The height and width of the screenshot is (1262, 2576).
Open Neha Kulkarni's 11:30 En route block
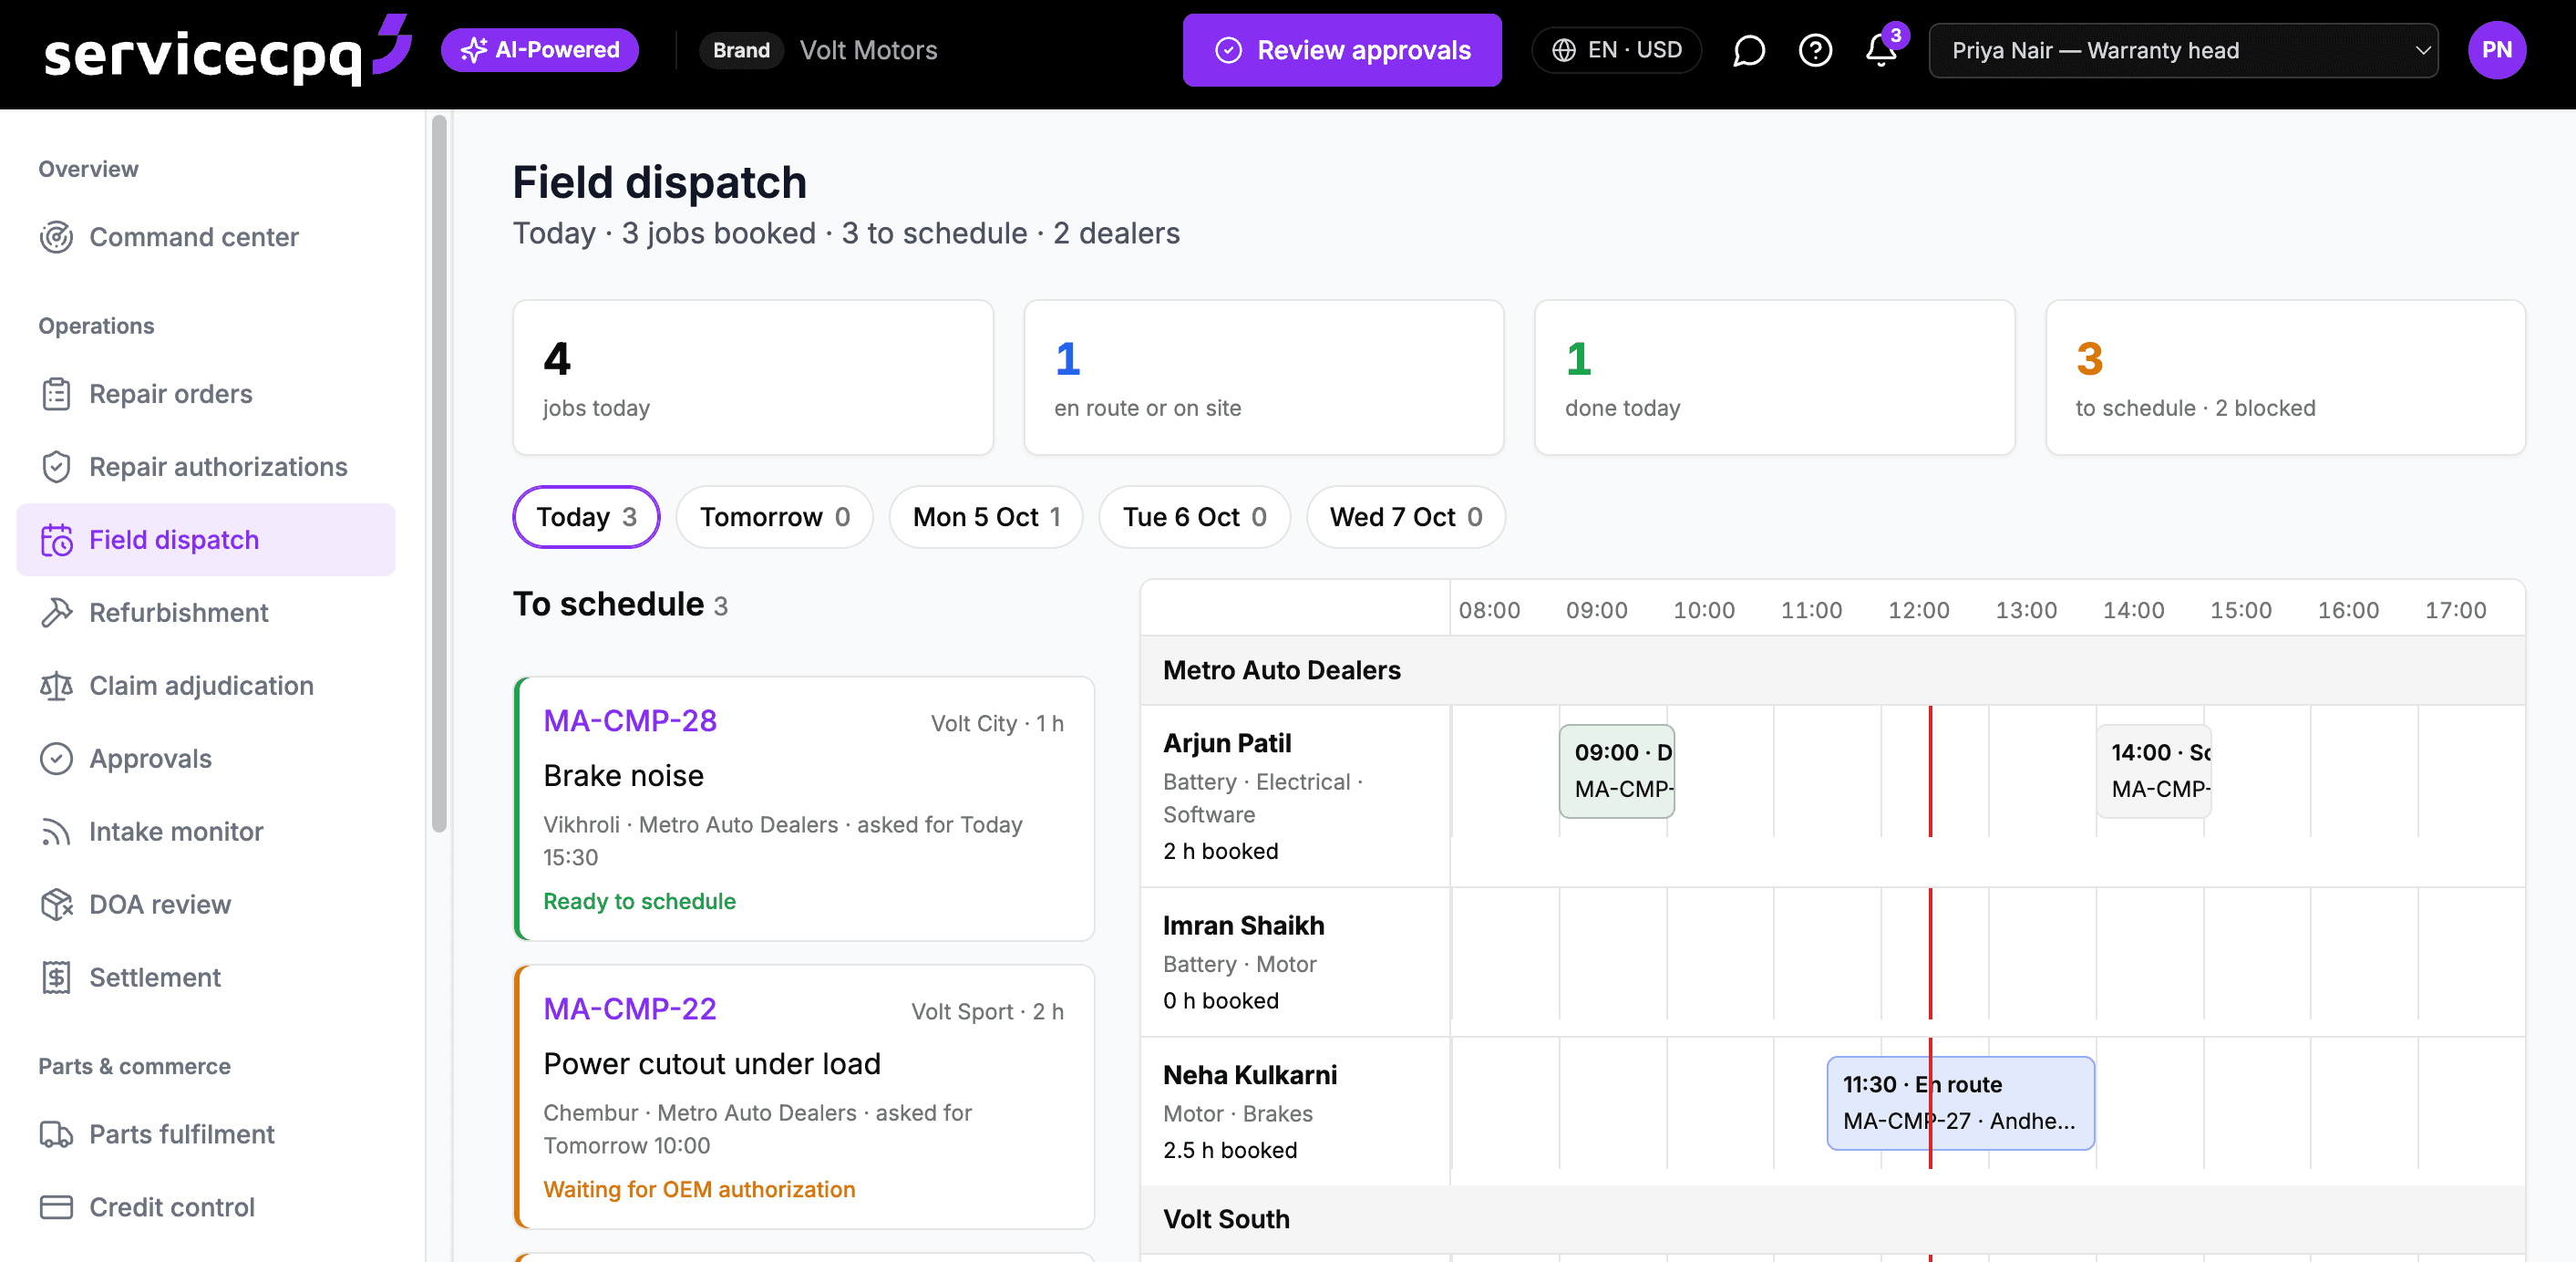[x=1960, y=1103]
